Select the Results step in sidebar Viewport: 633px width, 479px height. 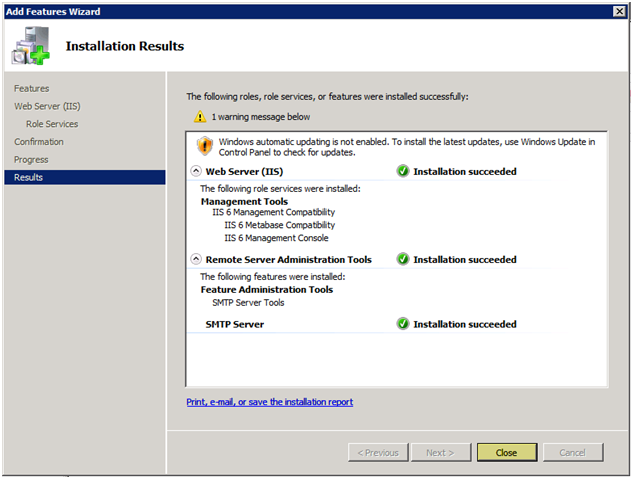(85, 177)
